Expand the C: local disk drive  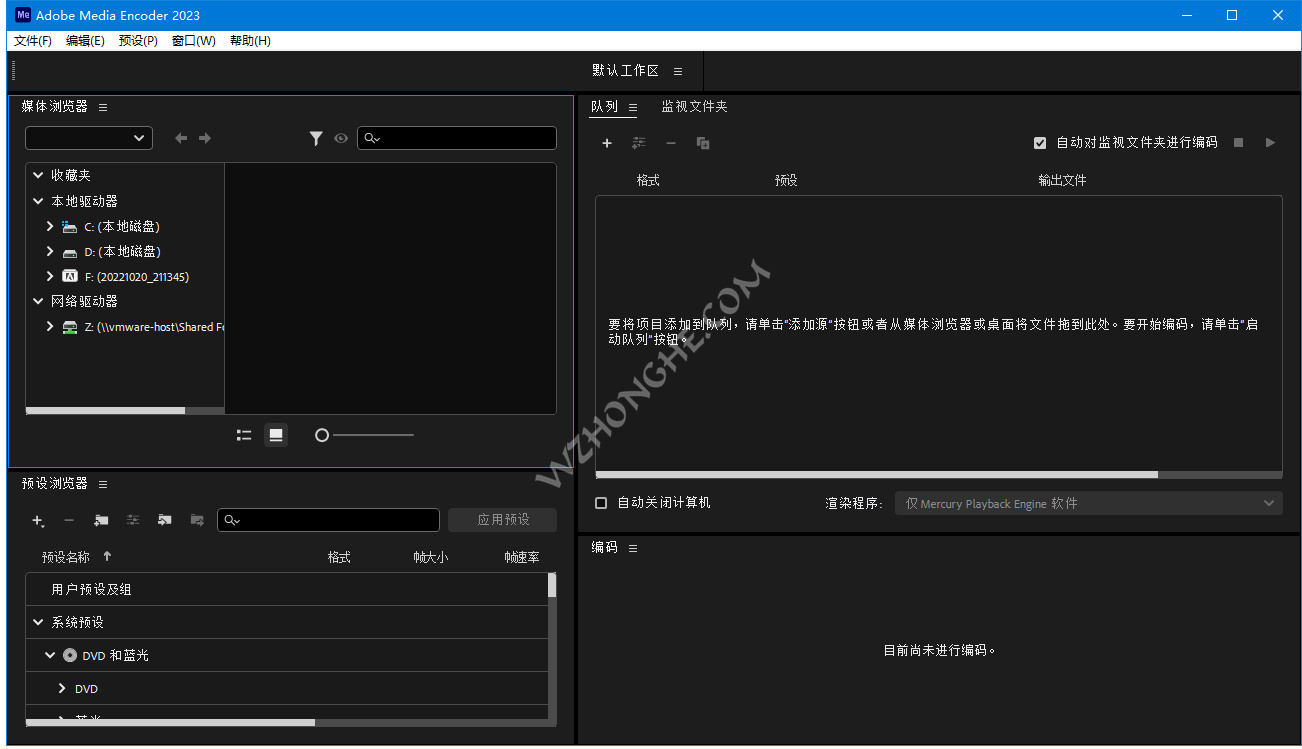[x=48, y=226]
